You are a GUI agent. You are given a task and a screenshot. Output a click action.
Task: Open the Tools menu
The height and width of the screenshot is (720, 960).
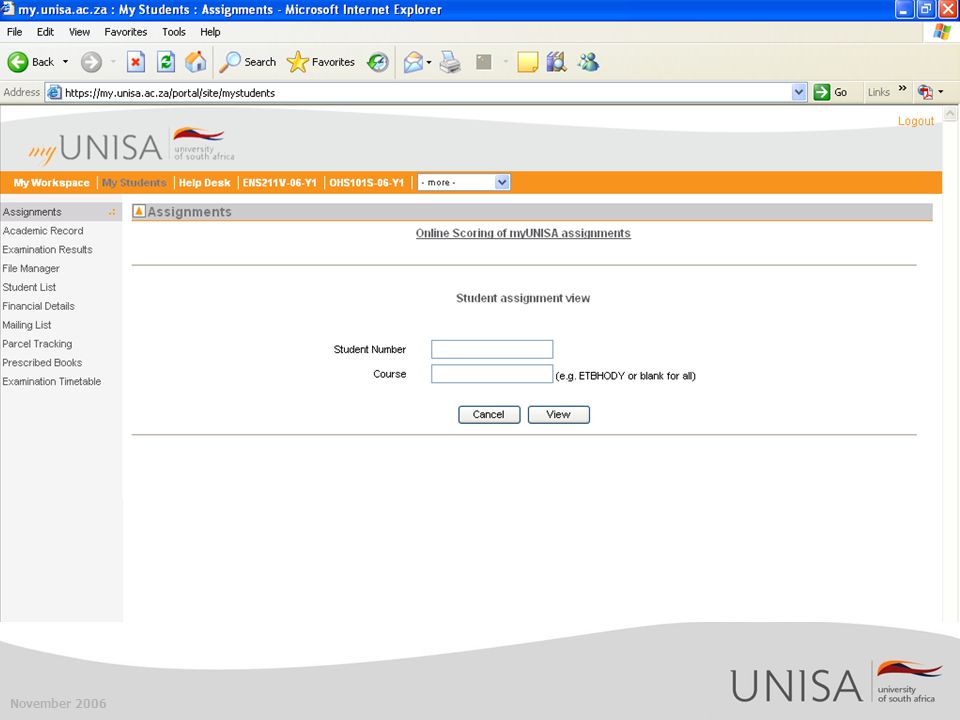pyautogui.click(x=174, y=32)
